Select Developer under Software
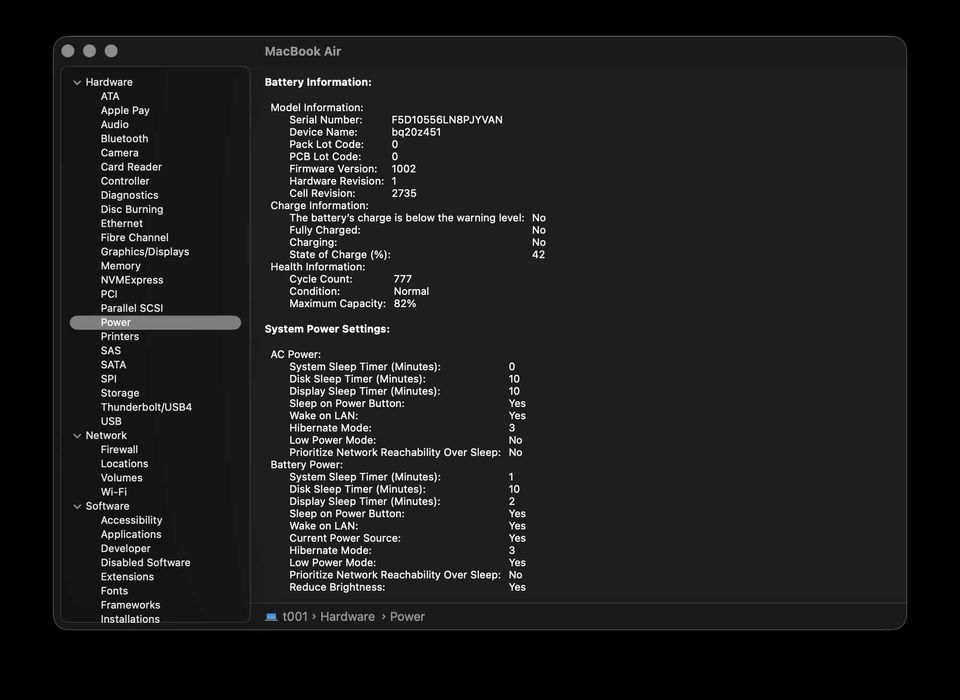This screenshot has height=700, width=960. 126,548
